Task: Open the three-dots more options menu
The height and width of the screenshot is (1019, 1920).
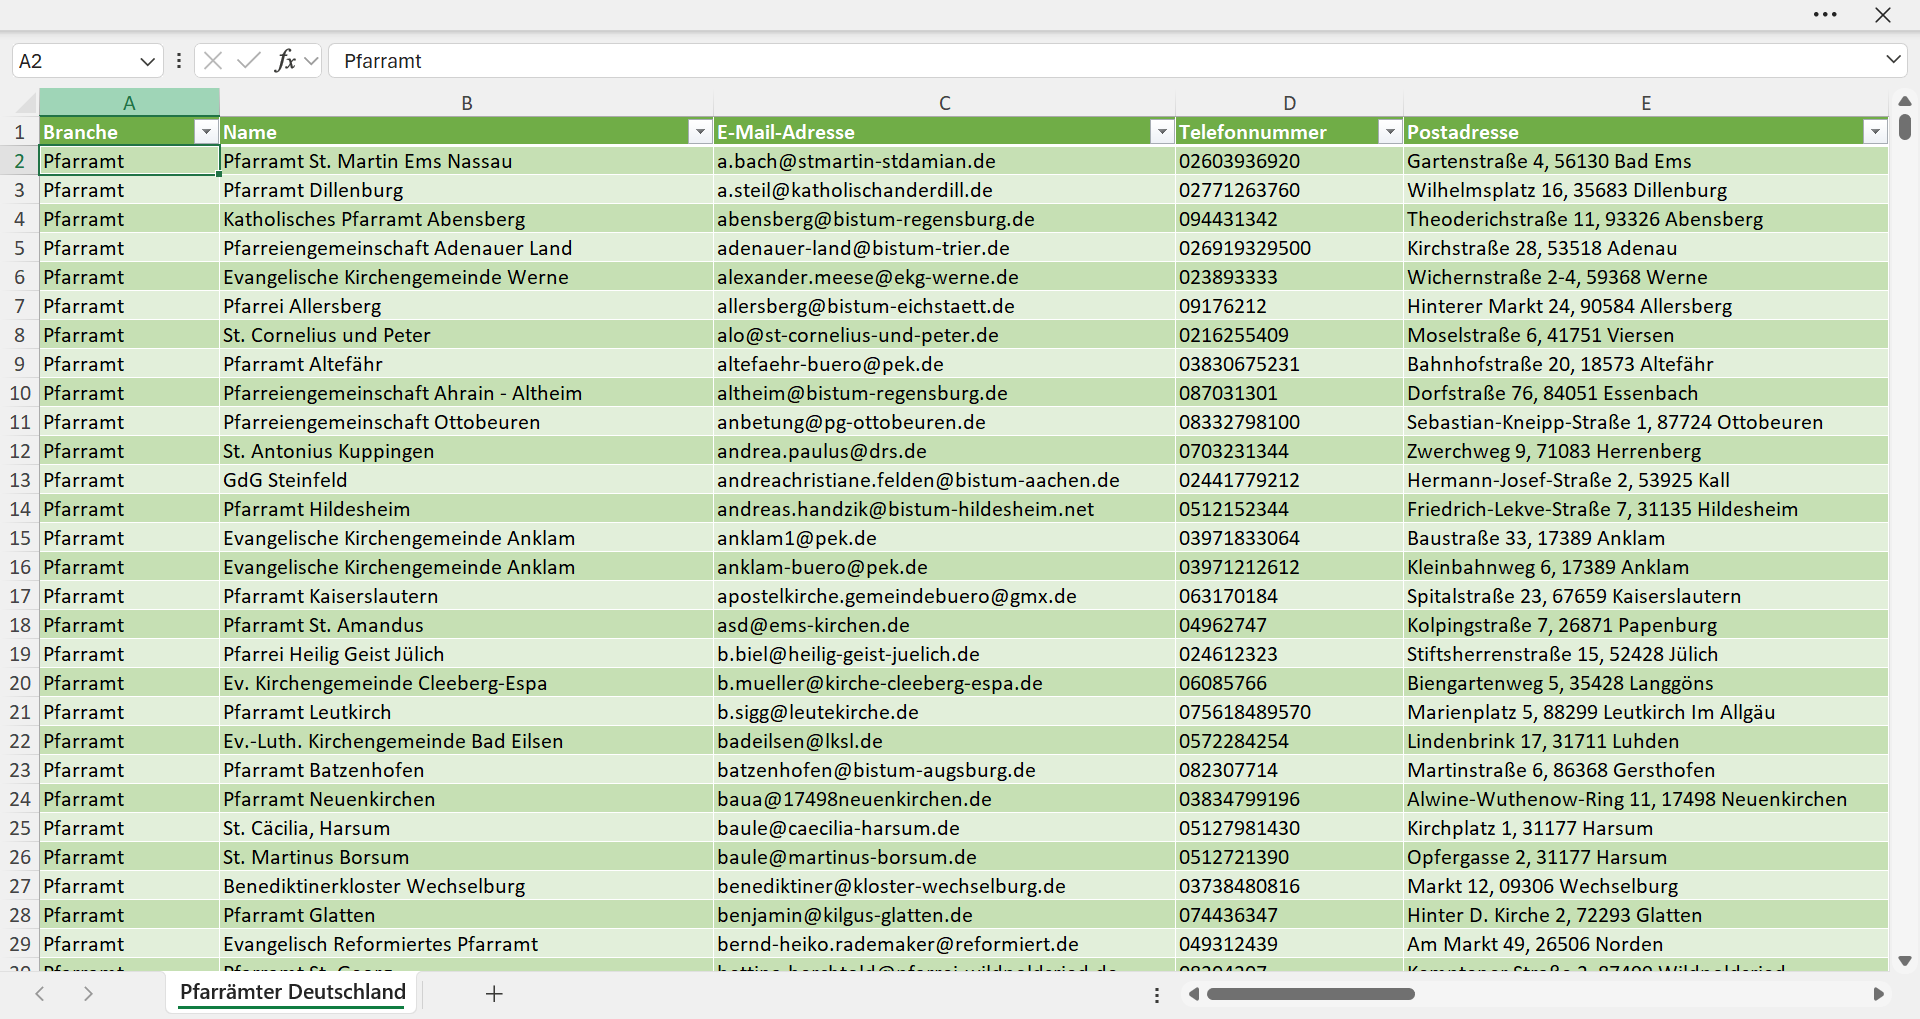Action: (x=1825, y=15)
